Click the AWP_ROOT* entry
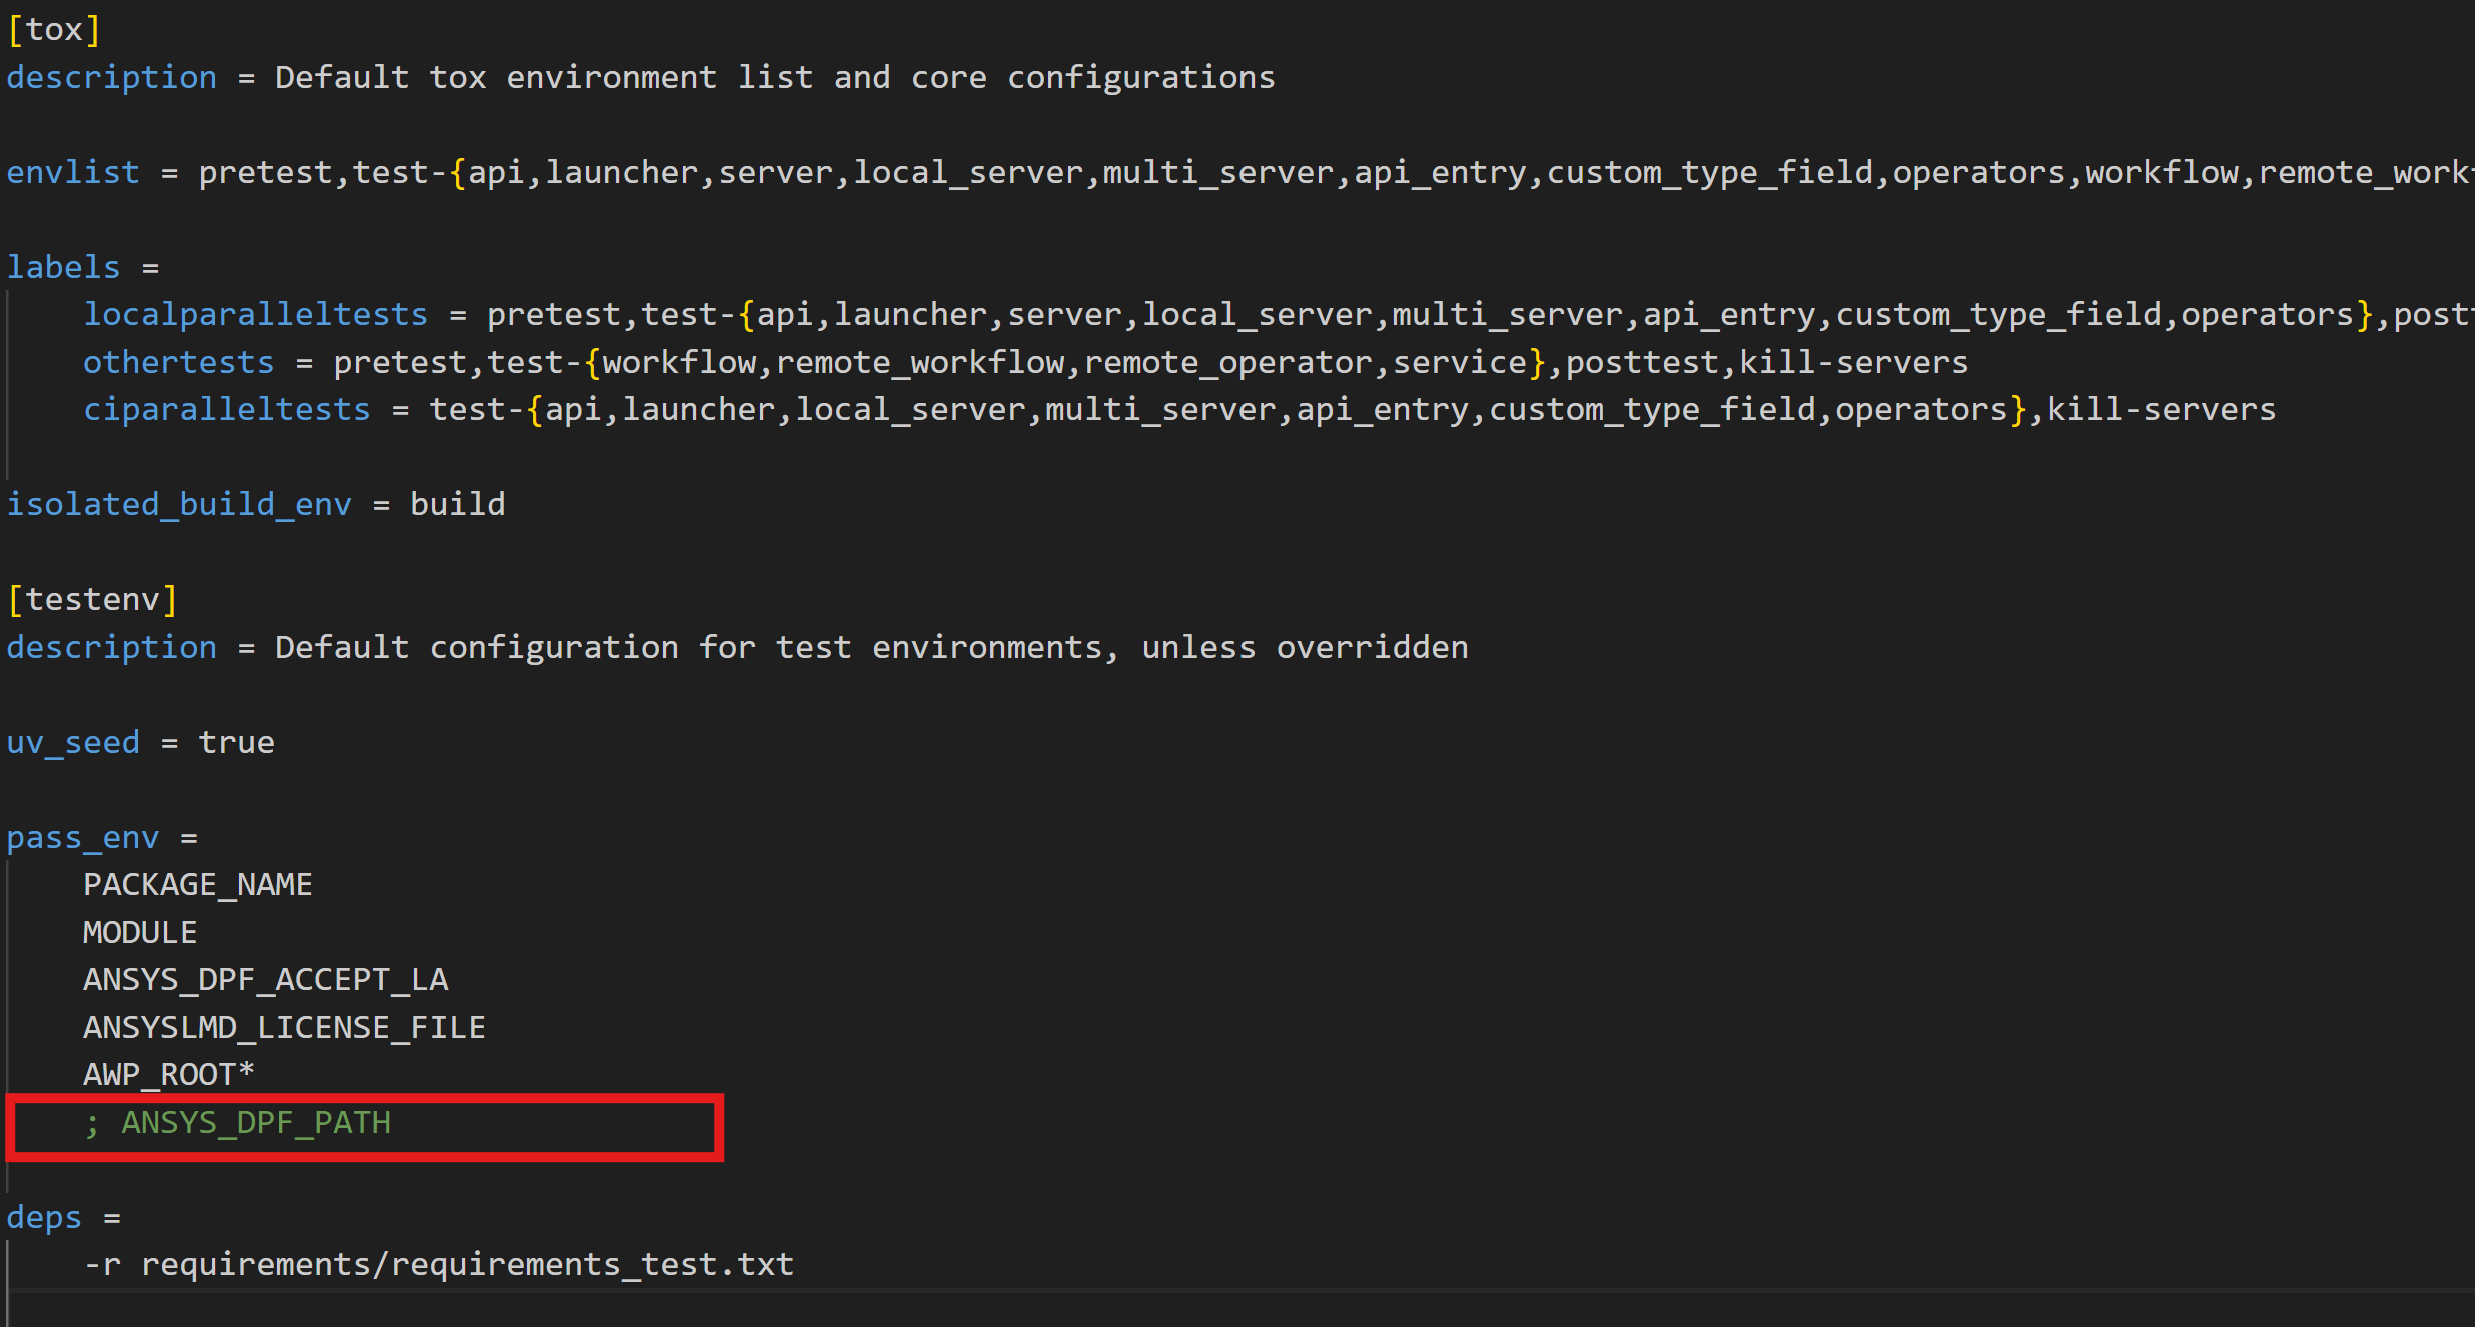The width and height of the screenshot is (2475, 1327). 168,1074
